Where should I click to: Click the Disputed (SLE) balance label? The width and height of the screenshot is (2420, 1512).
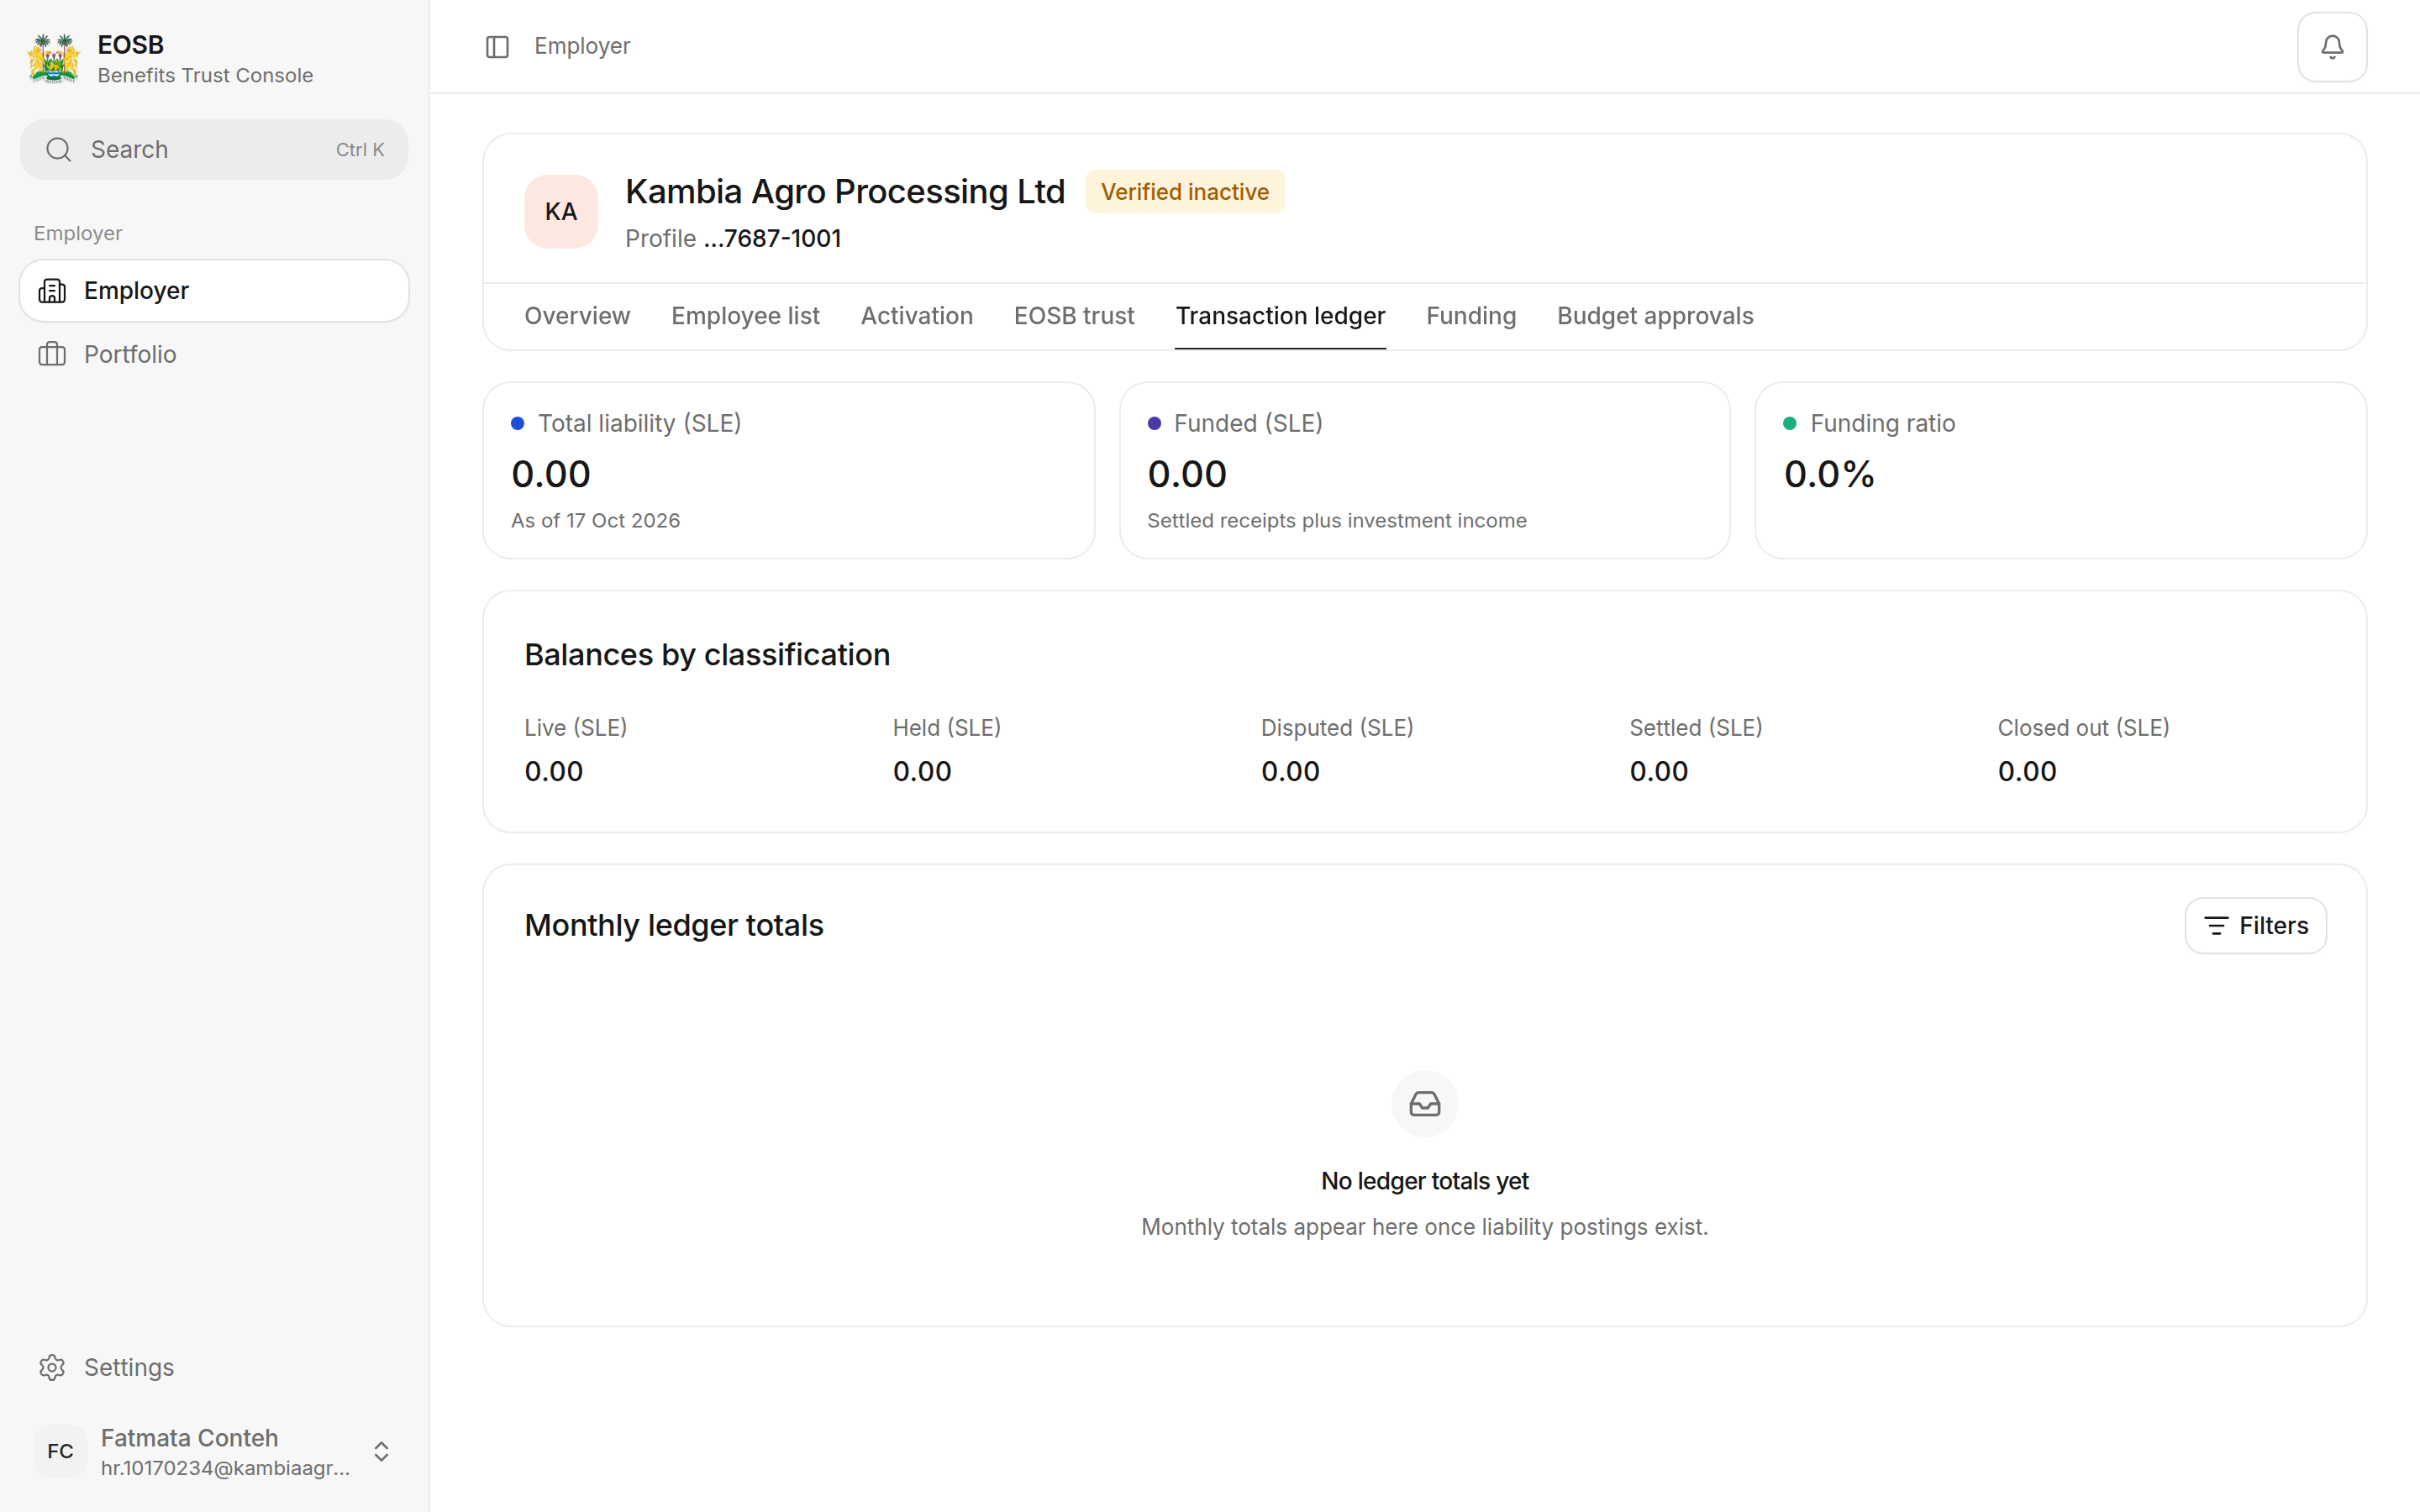pos(1337,728)
